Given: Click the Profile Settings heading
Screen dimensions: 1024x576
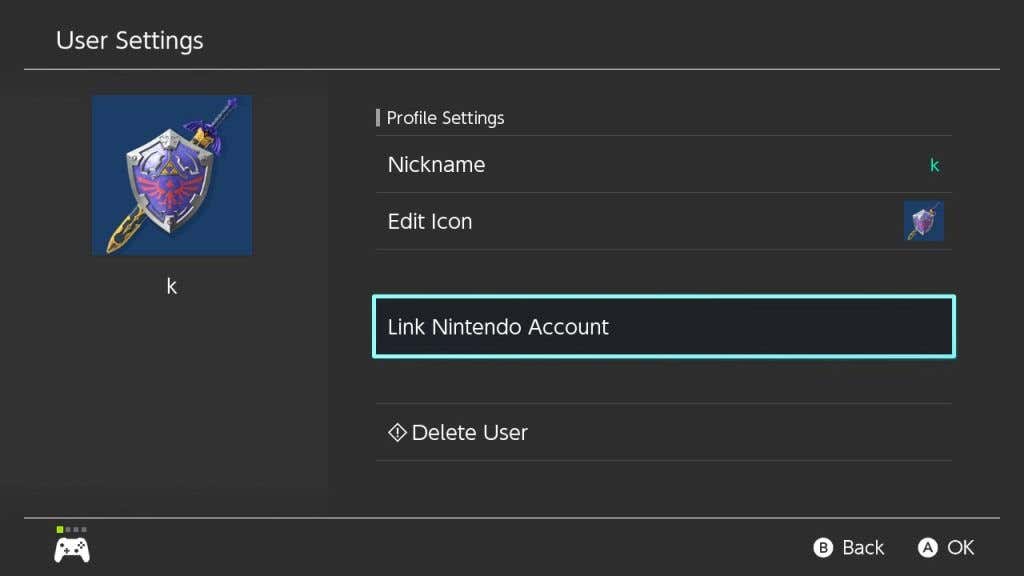Looking at the screenshot, I should click(444, 118).
